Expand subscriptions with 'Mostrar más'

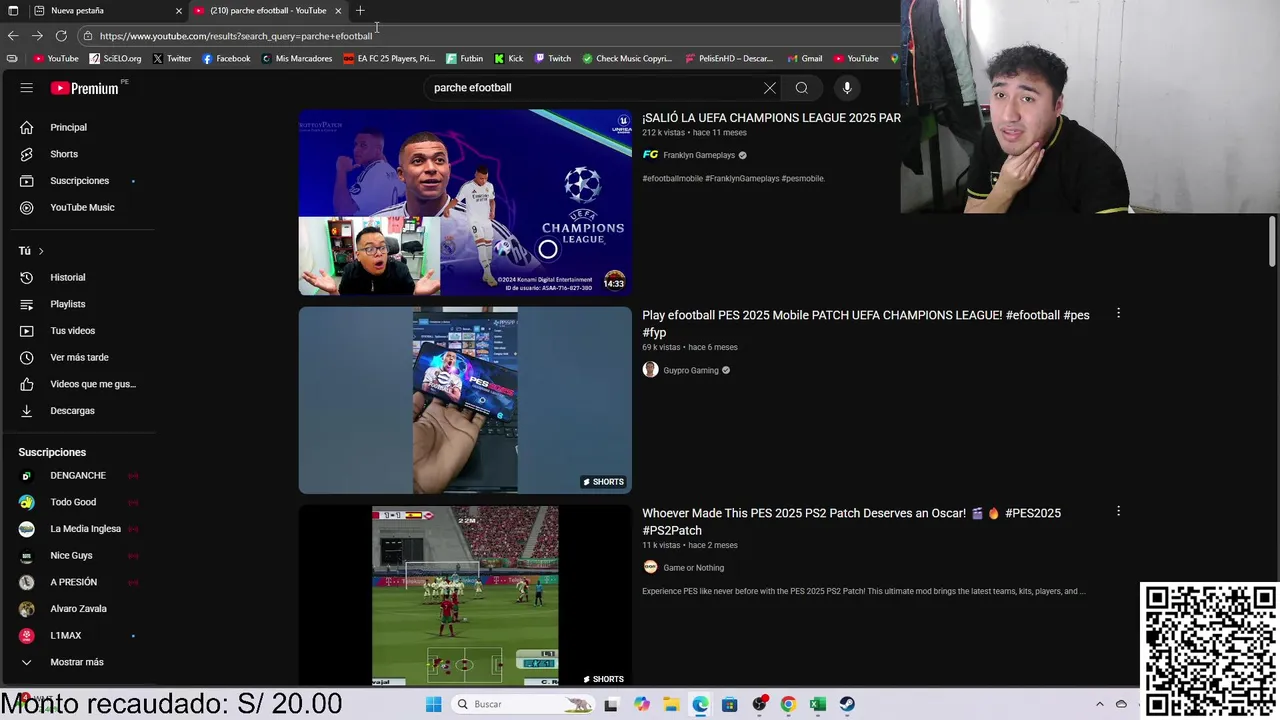78,662
